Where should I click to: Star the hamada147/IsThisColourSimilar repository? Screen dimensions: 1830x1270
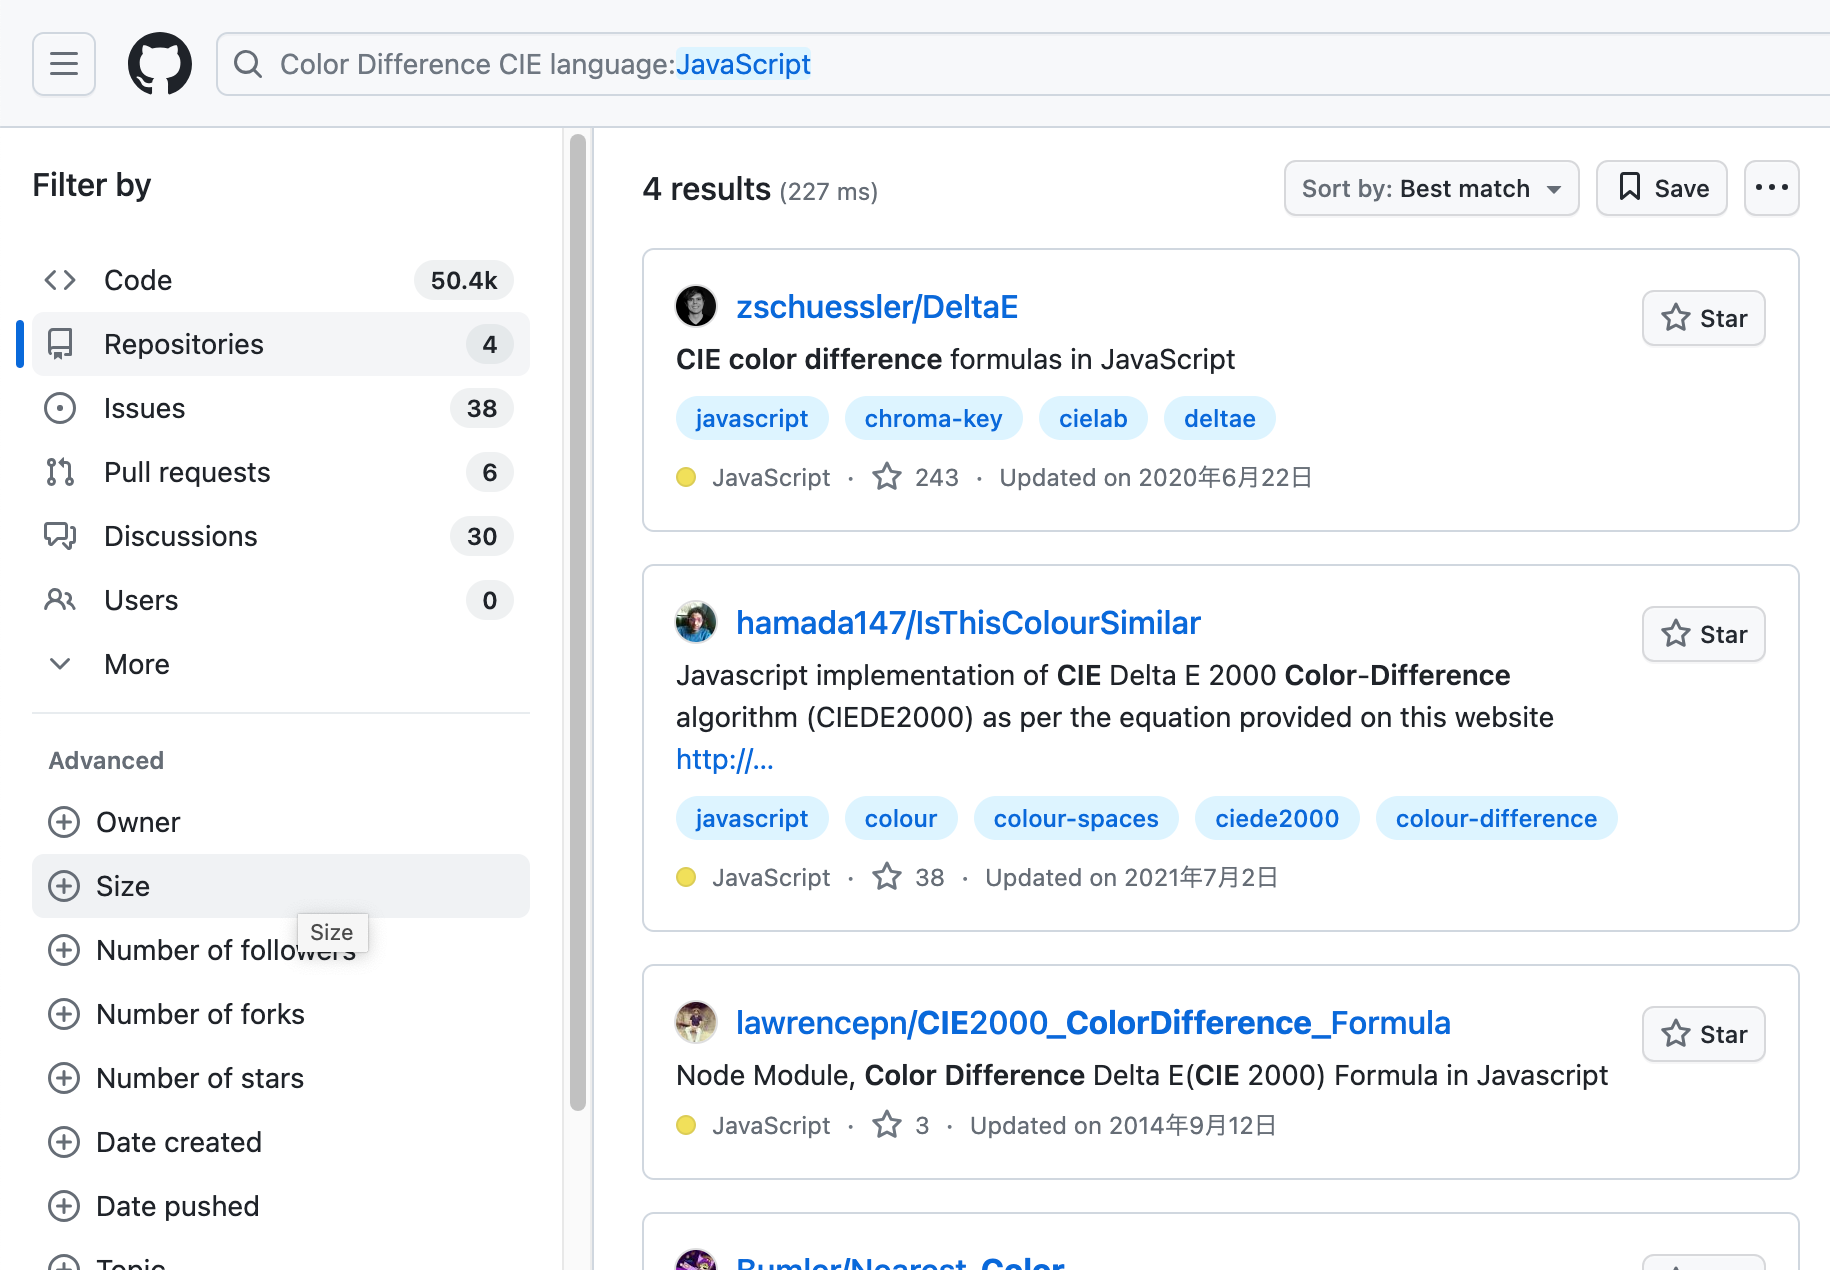click(x=1703, y=634)
